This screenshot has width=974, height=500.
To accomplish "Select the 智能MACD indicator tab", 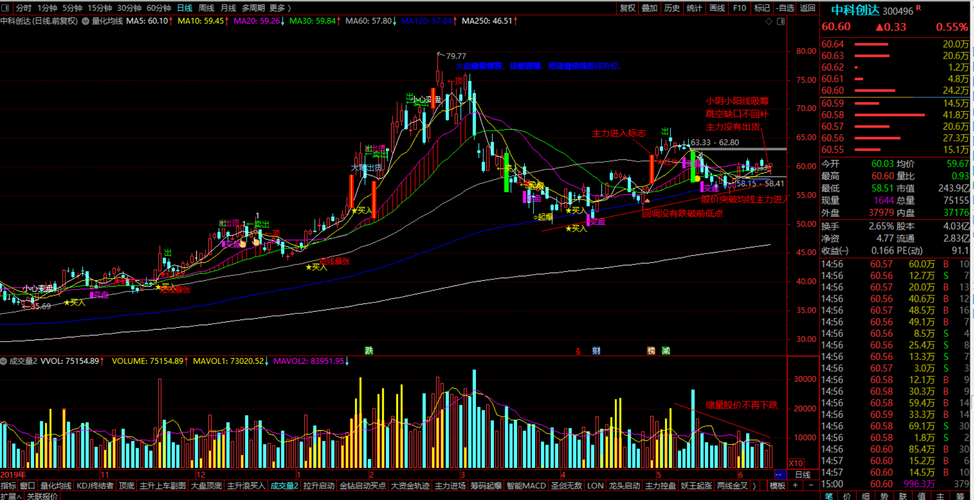I will (x=521, y=485).
